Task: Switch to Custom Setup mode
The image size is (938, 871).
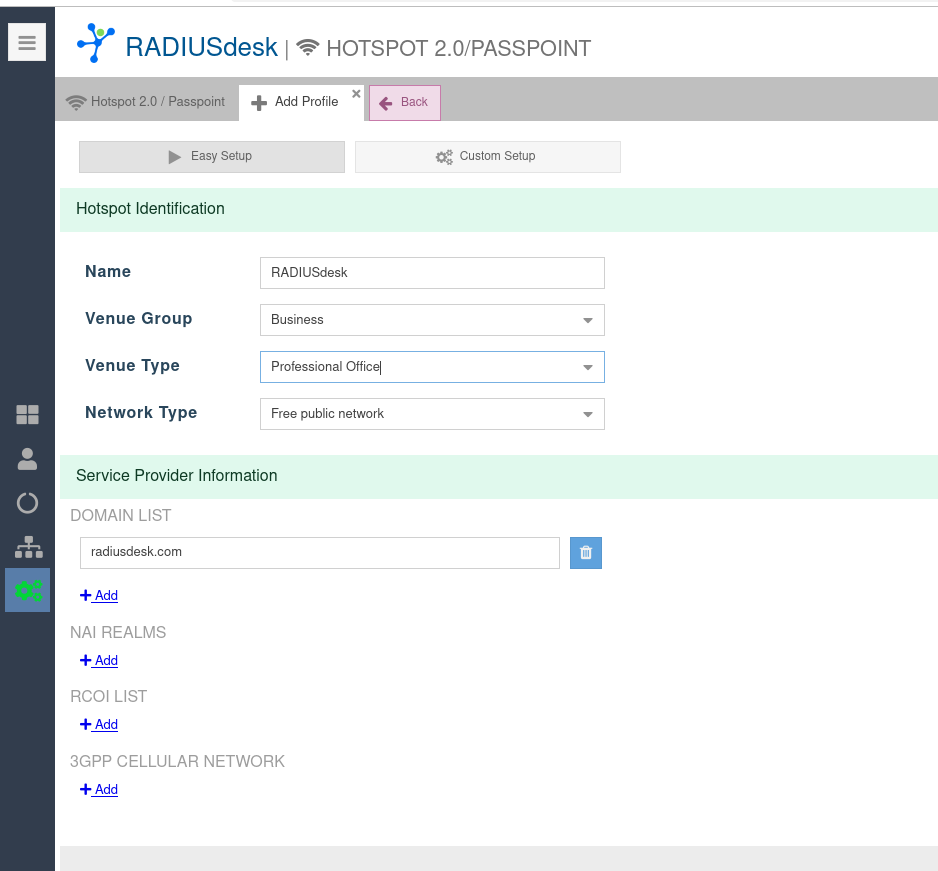Action: click(487, 157)
